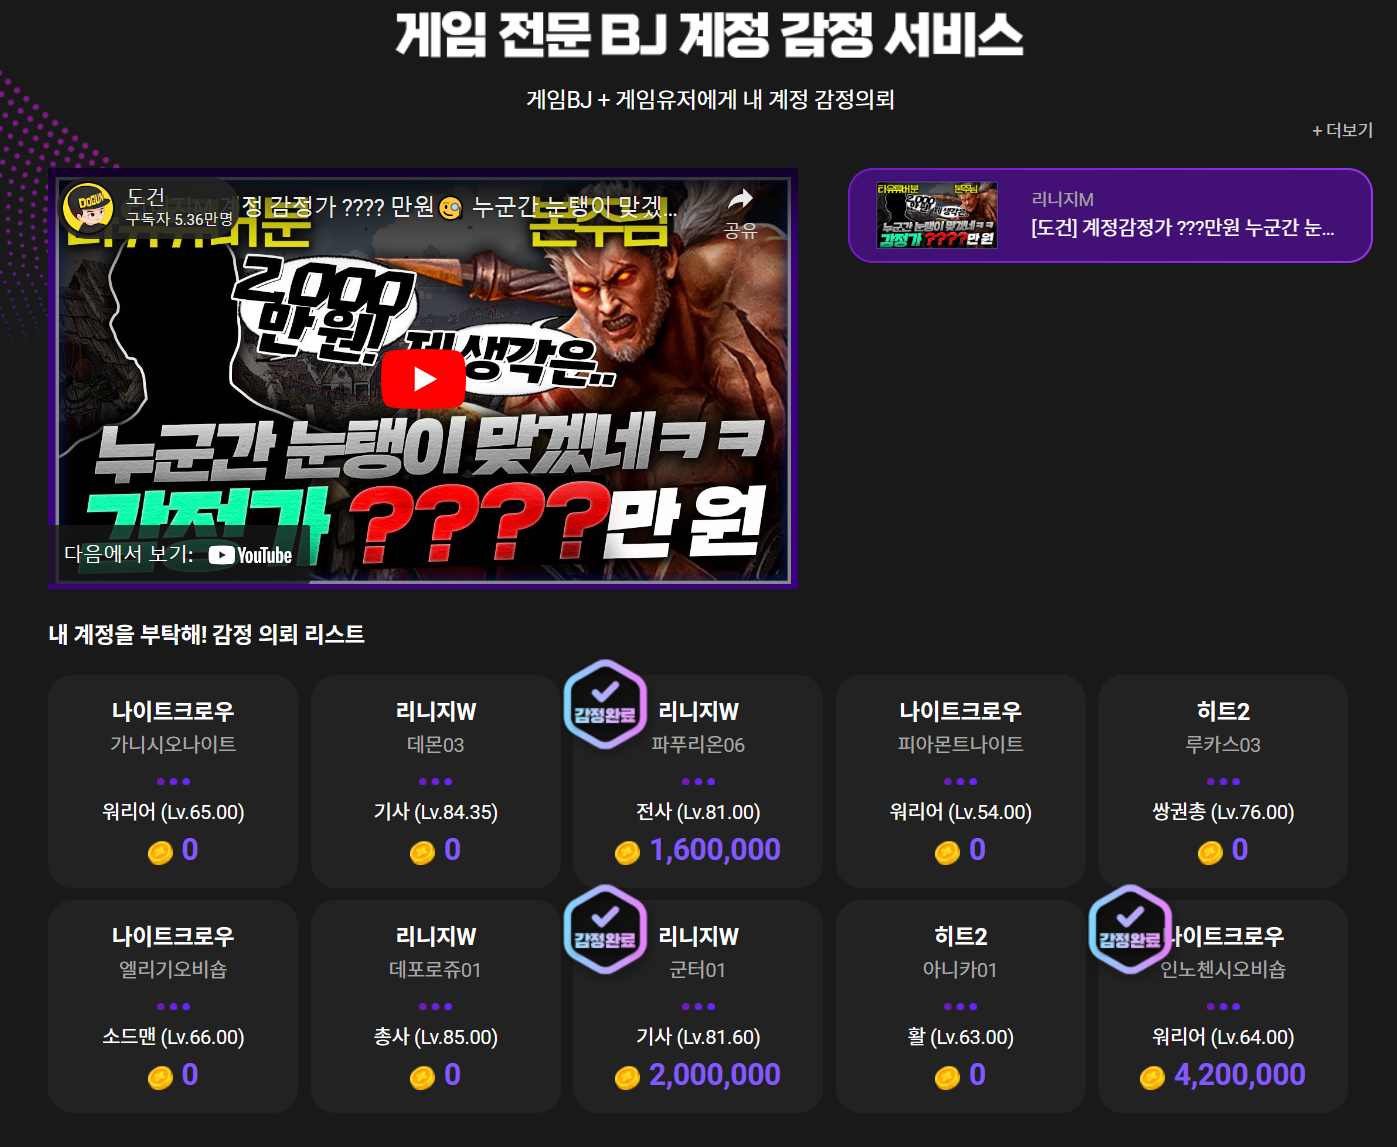Click the 2,000,000 appraisal value
This screenshot has height=1147, width=1397.
pyautogui.click(x=715, y=1075)
